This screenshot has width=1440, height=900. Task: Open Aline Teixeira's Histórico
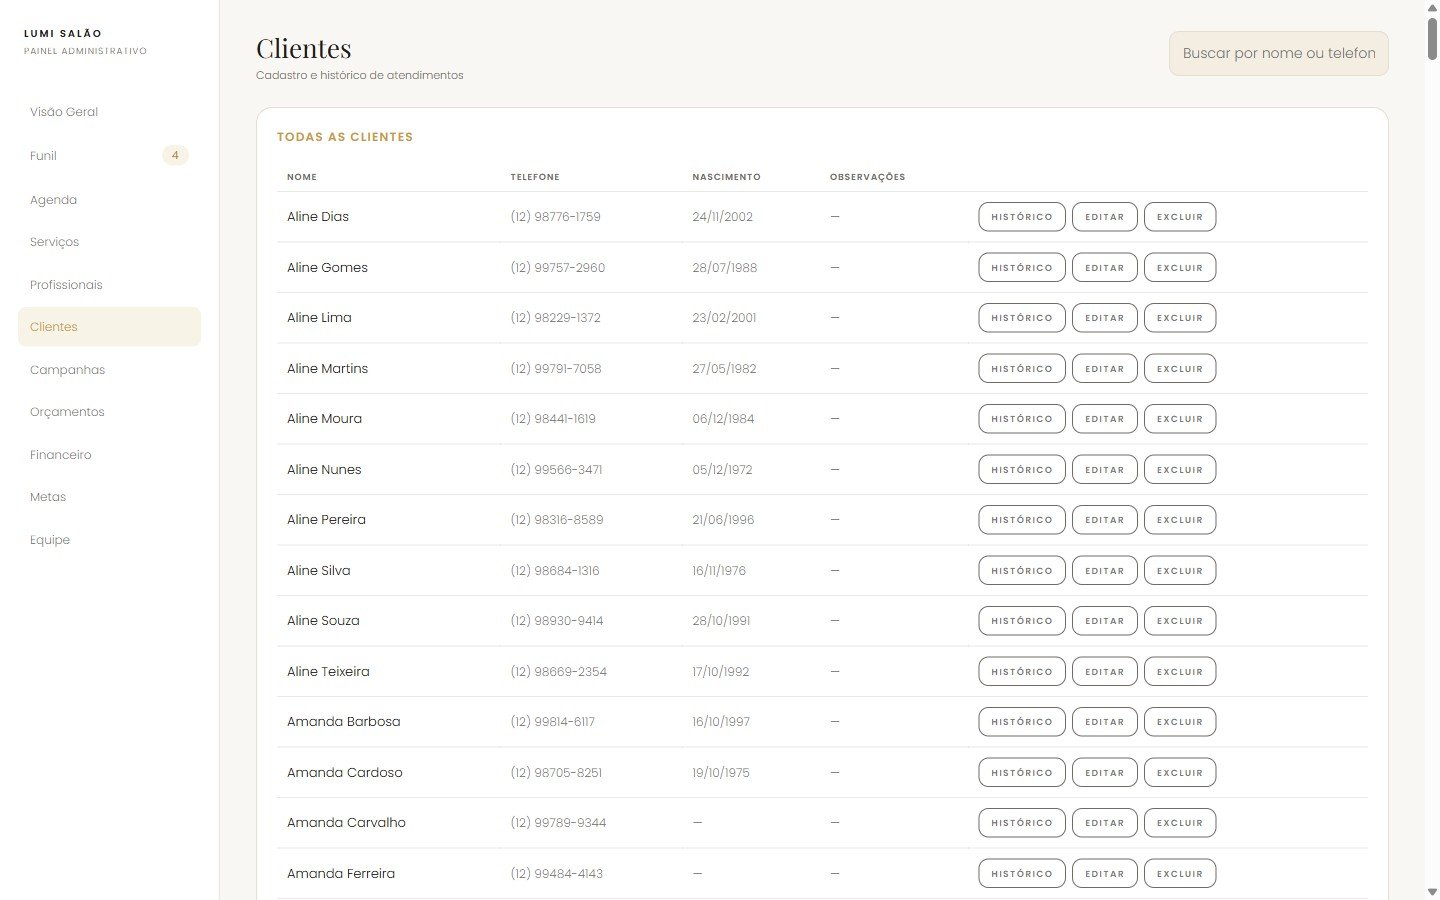[1022, 672]
